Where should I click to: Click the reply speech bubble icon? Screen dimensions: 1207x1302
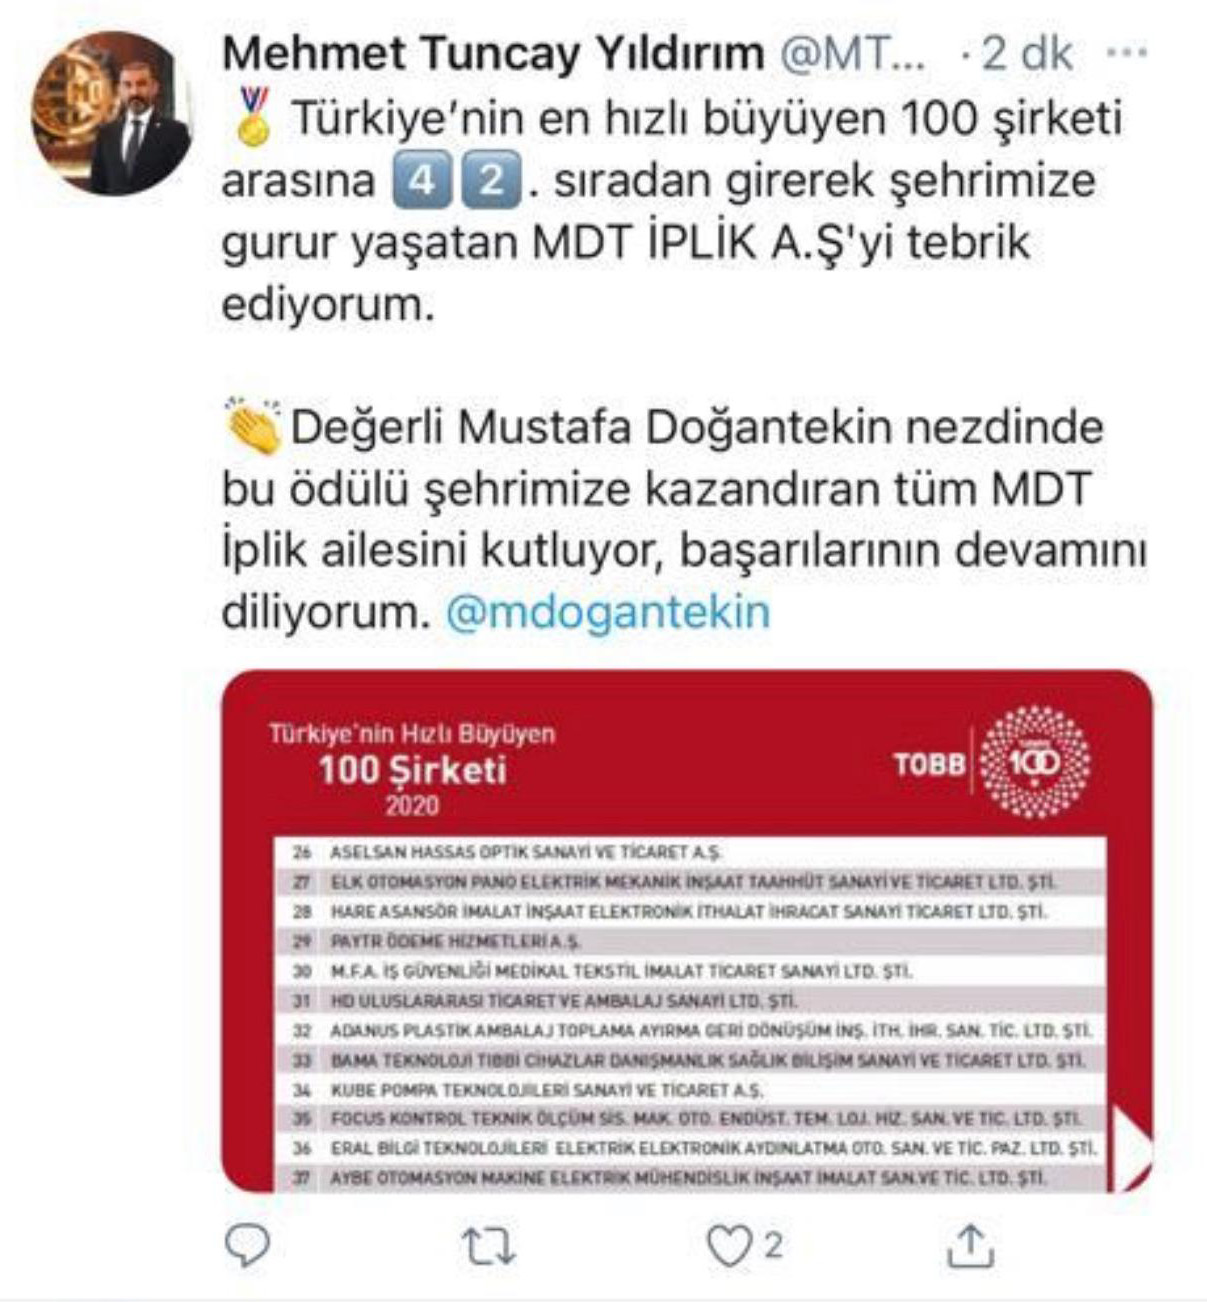246,1246
